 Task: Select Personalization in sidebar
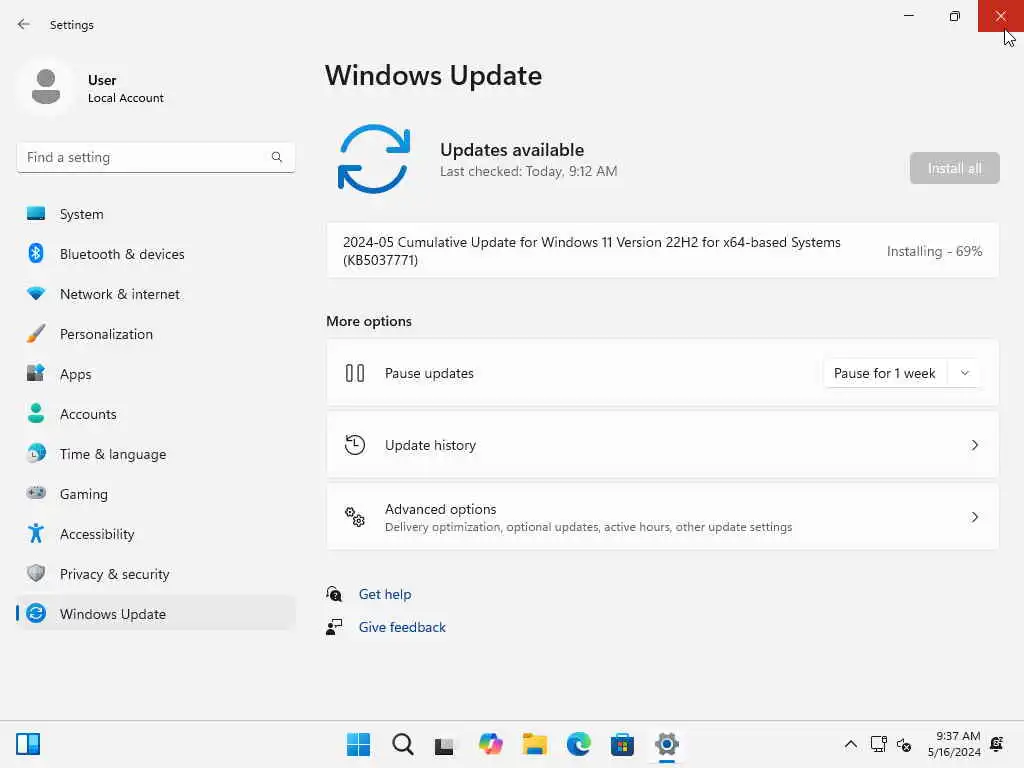coord(155,334)
